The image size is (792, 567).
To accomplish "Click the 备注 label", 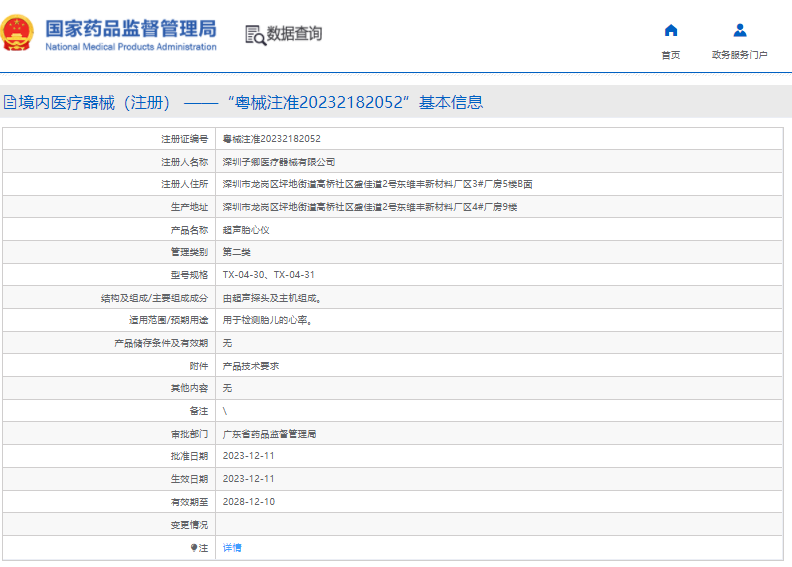I will [x=199, y=411].
